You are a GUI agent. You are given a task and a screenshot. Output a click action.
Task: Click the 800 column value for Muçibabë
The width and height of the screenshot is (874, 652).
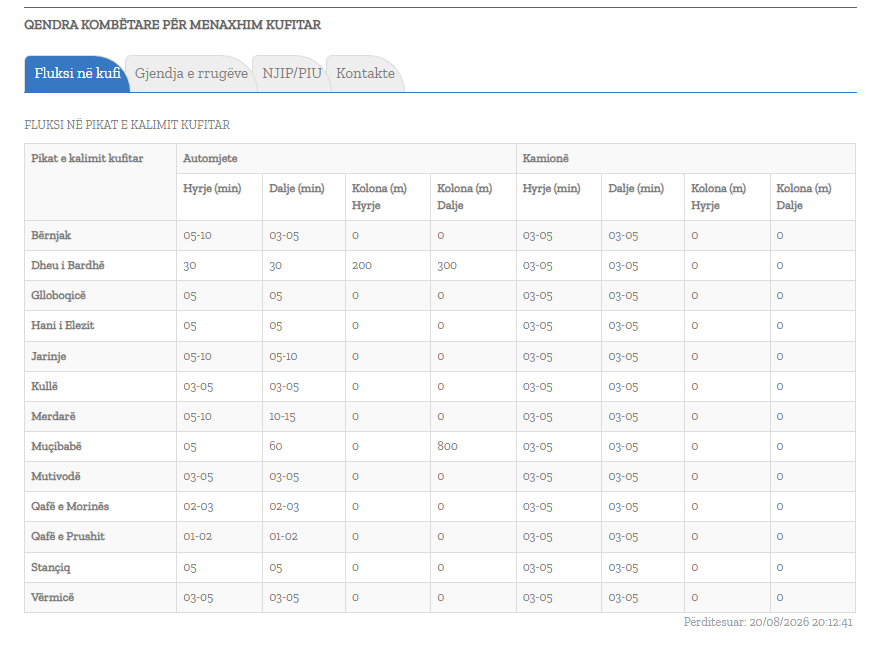(448, 446)
